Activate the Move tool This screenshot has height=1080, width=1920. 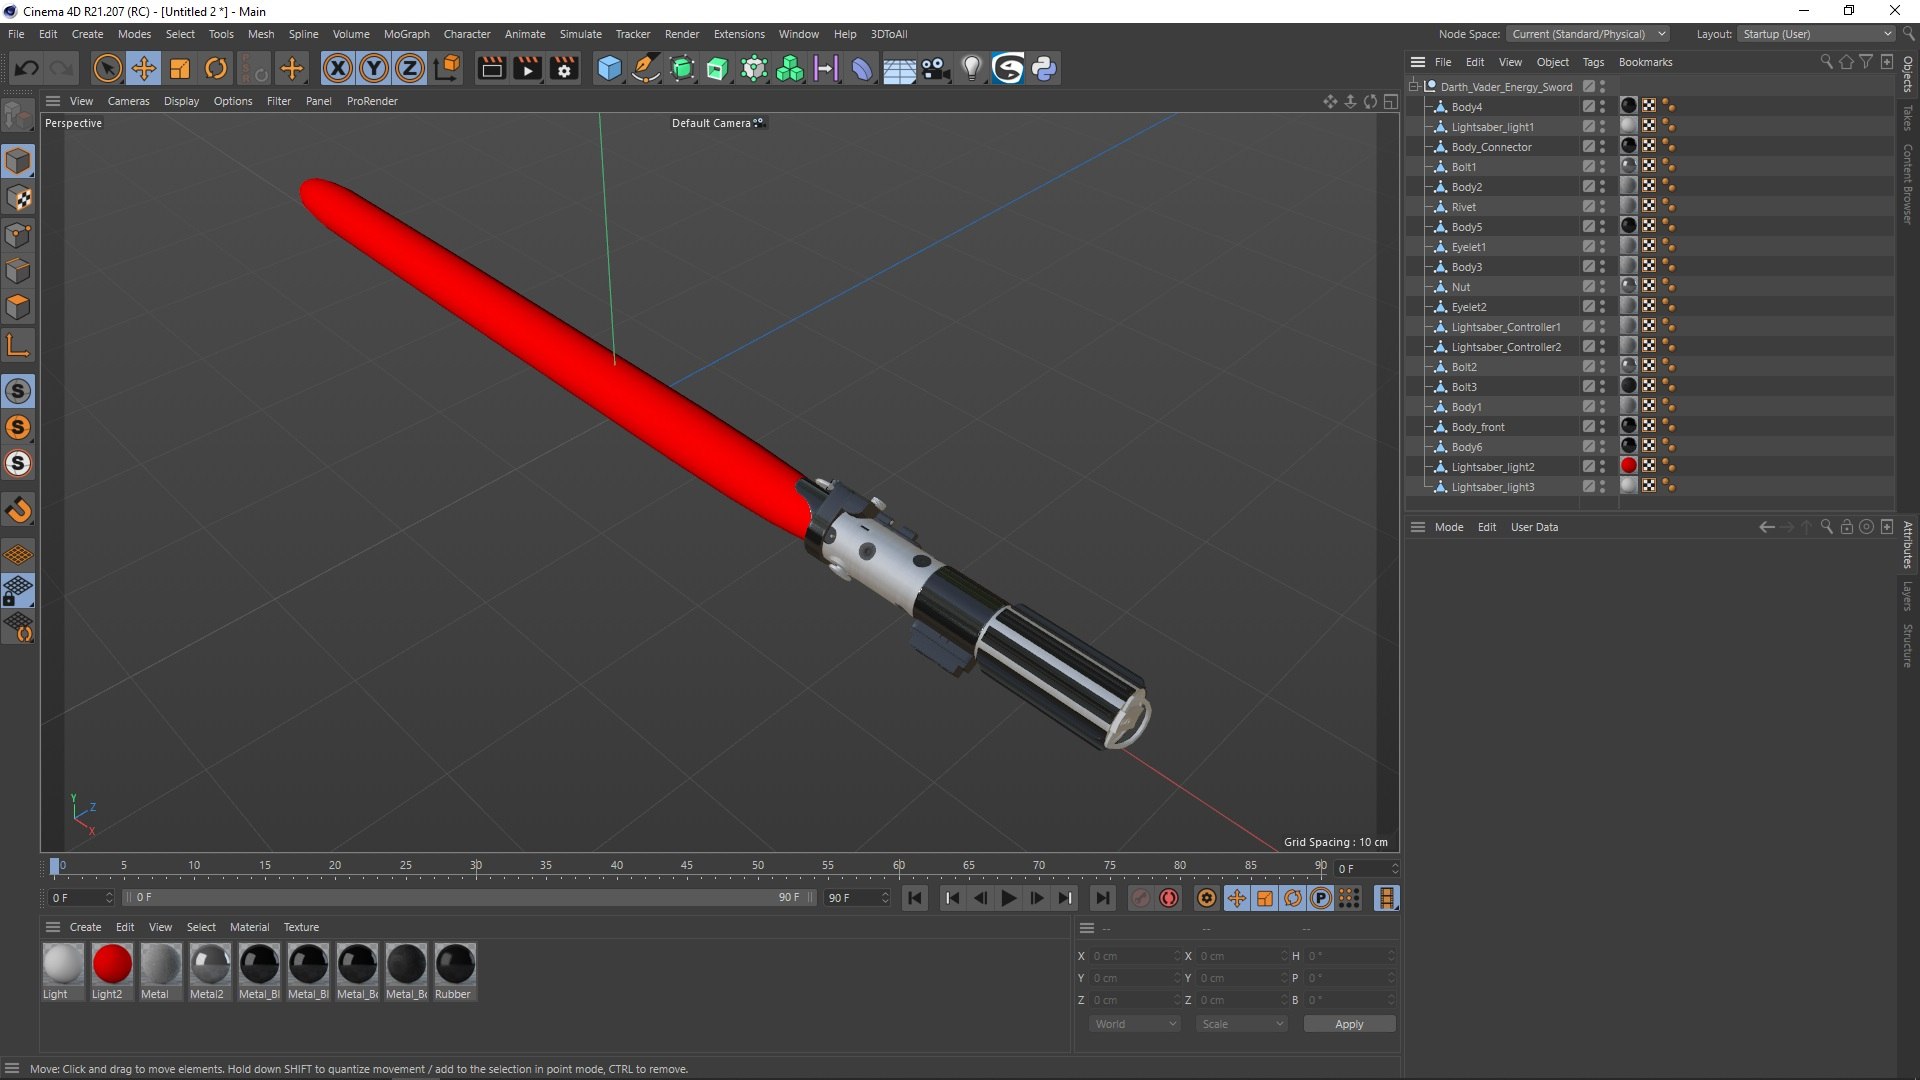tap(143, 68)
